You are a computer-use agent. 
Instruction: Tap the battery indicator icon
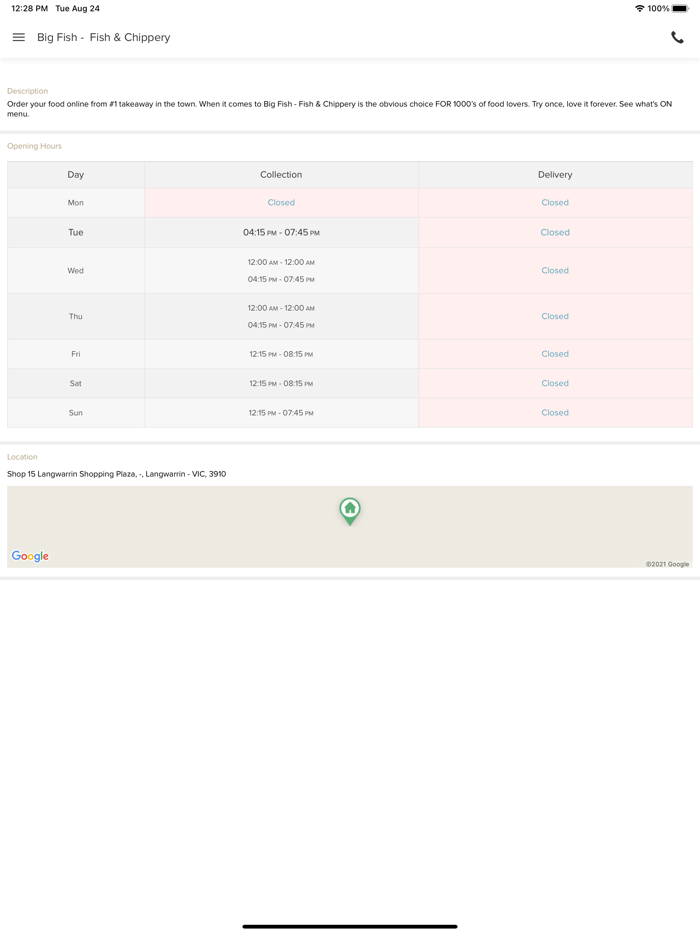(680, 9)
